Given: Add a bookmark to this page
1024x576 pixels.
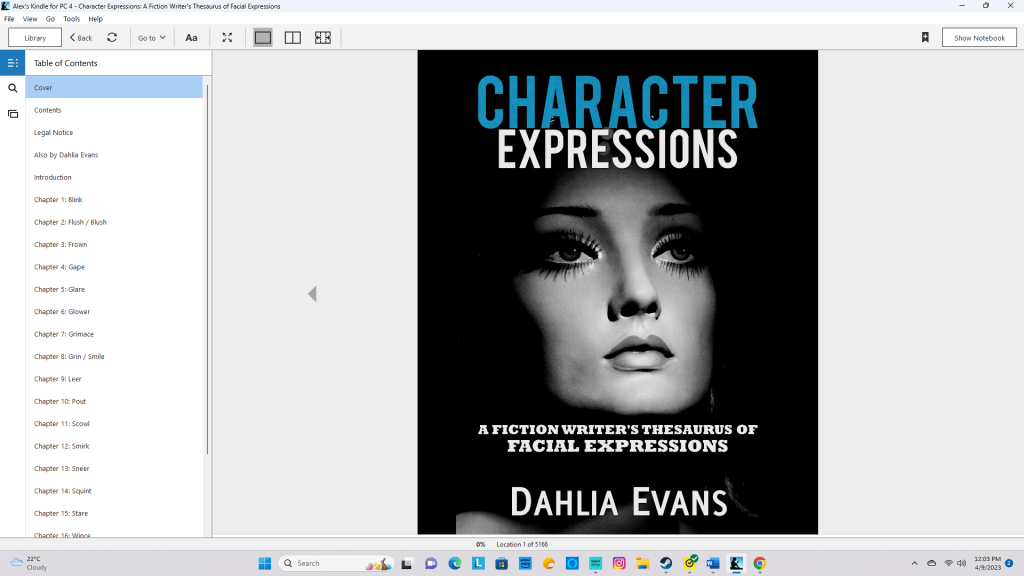Looking at the screenshot, I should tap(925, 38).
